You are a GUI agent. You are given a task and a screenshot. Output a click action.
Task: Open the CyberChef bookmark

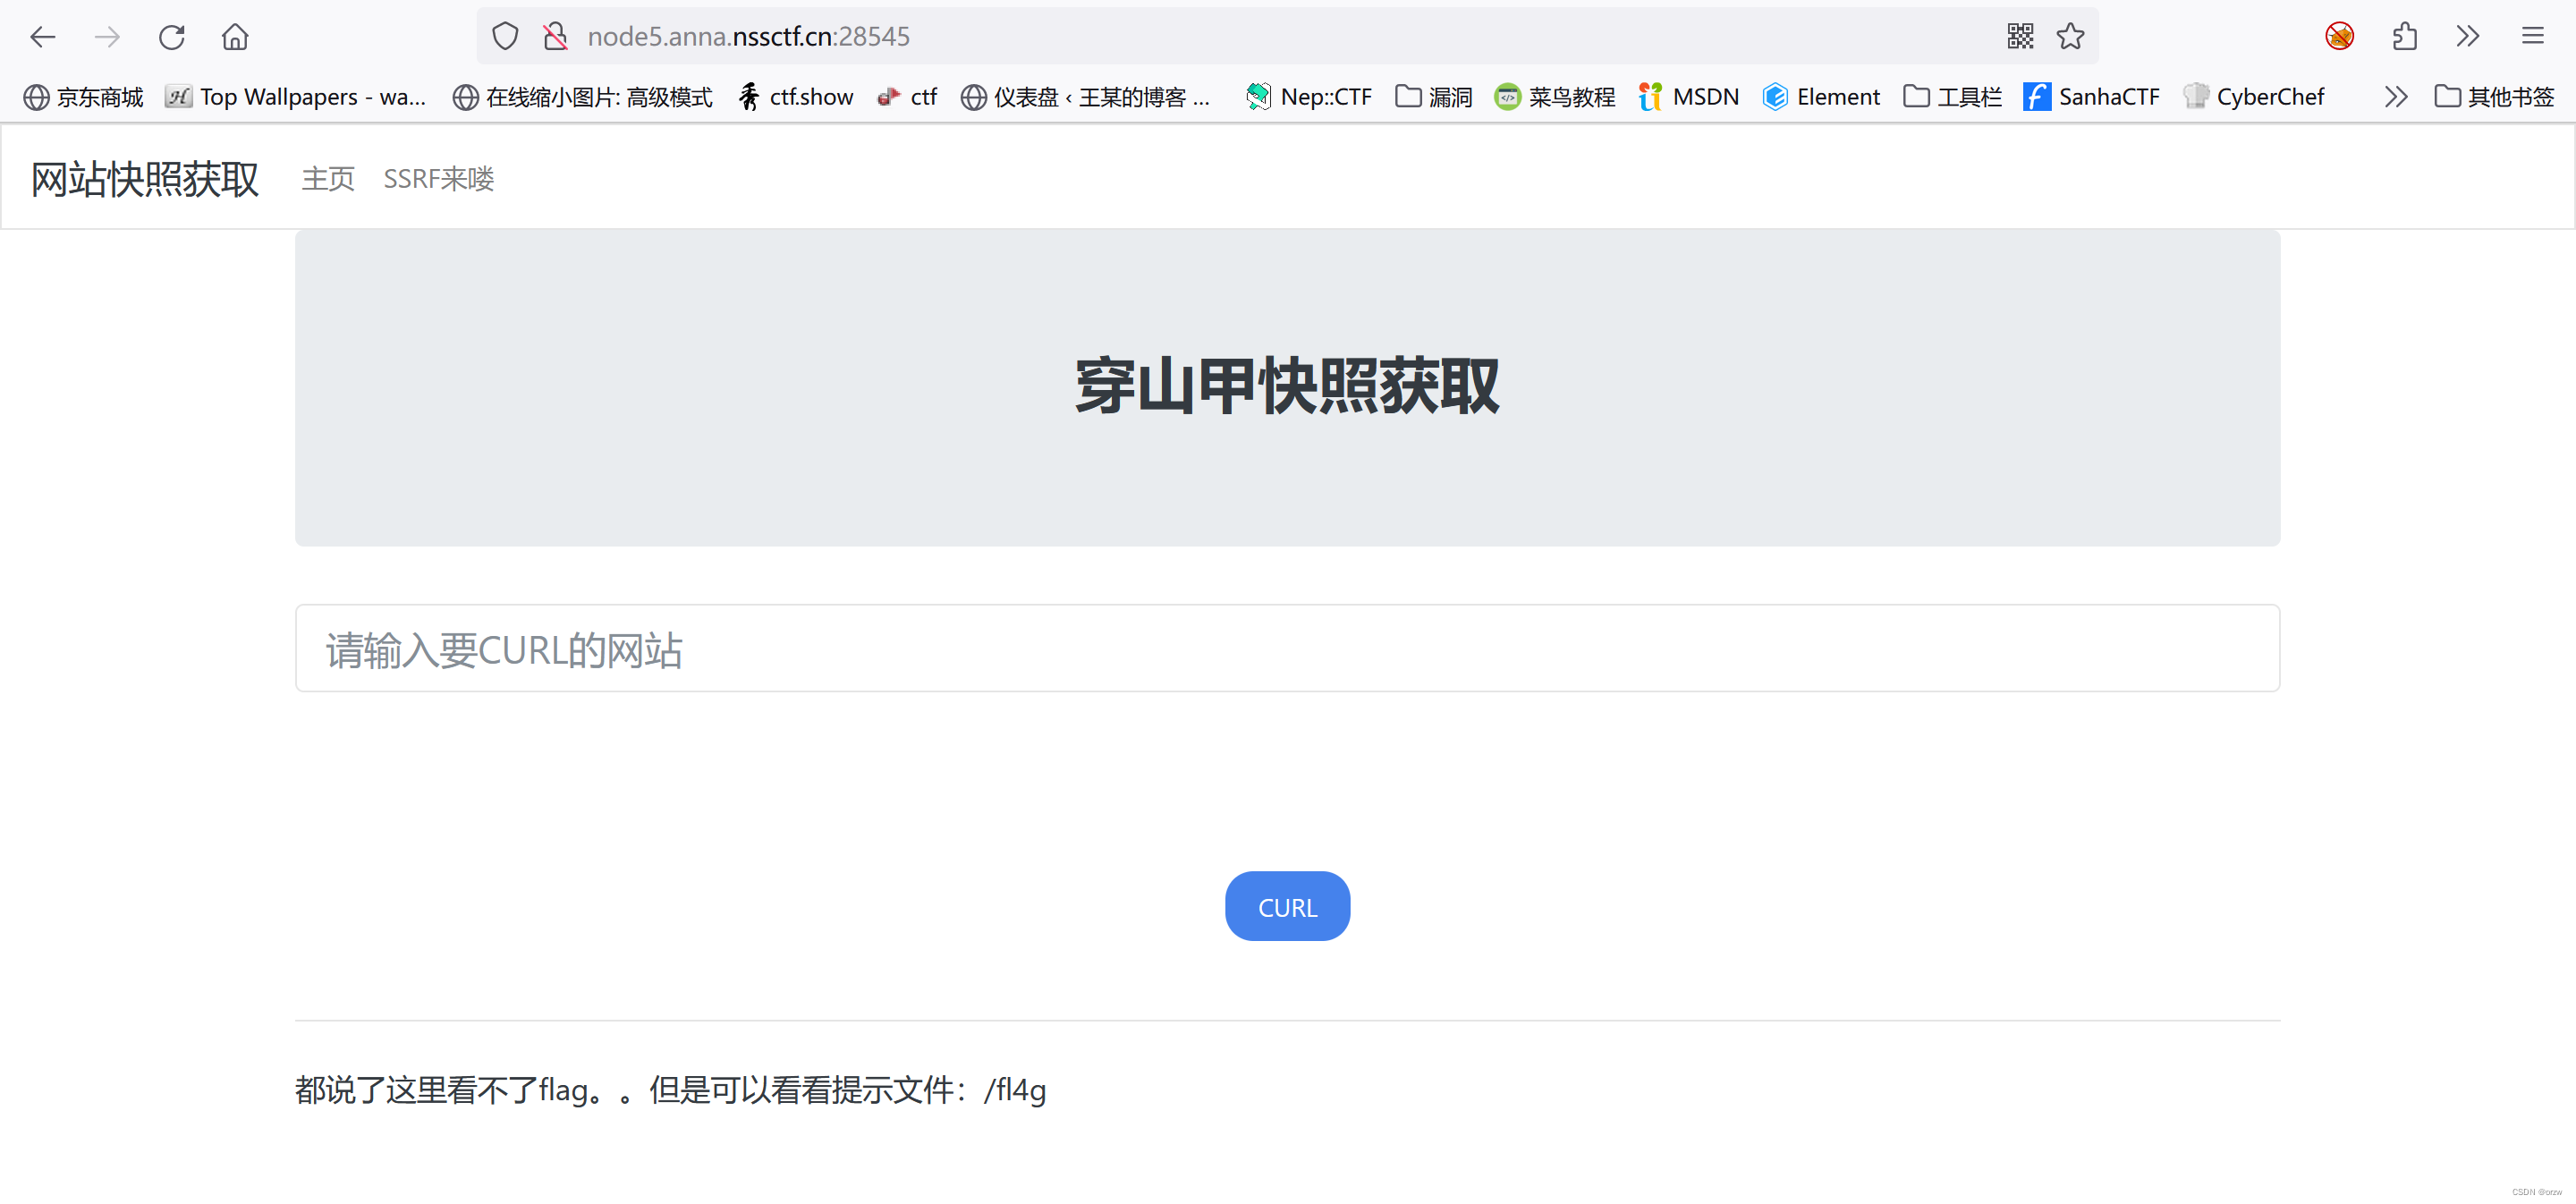tap(2254, 97)
